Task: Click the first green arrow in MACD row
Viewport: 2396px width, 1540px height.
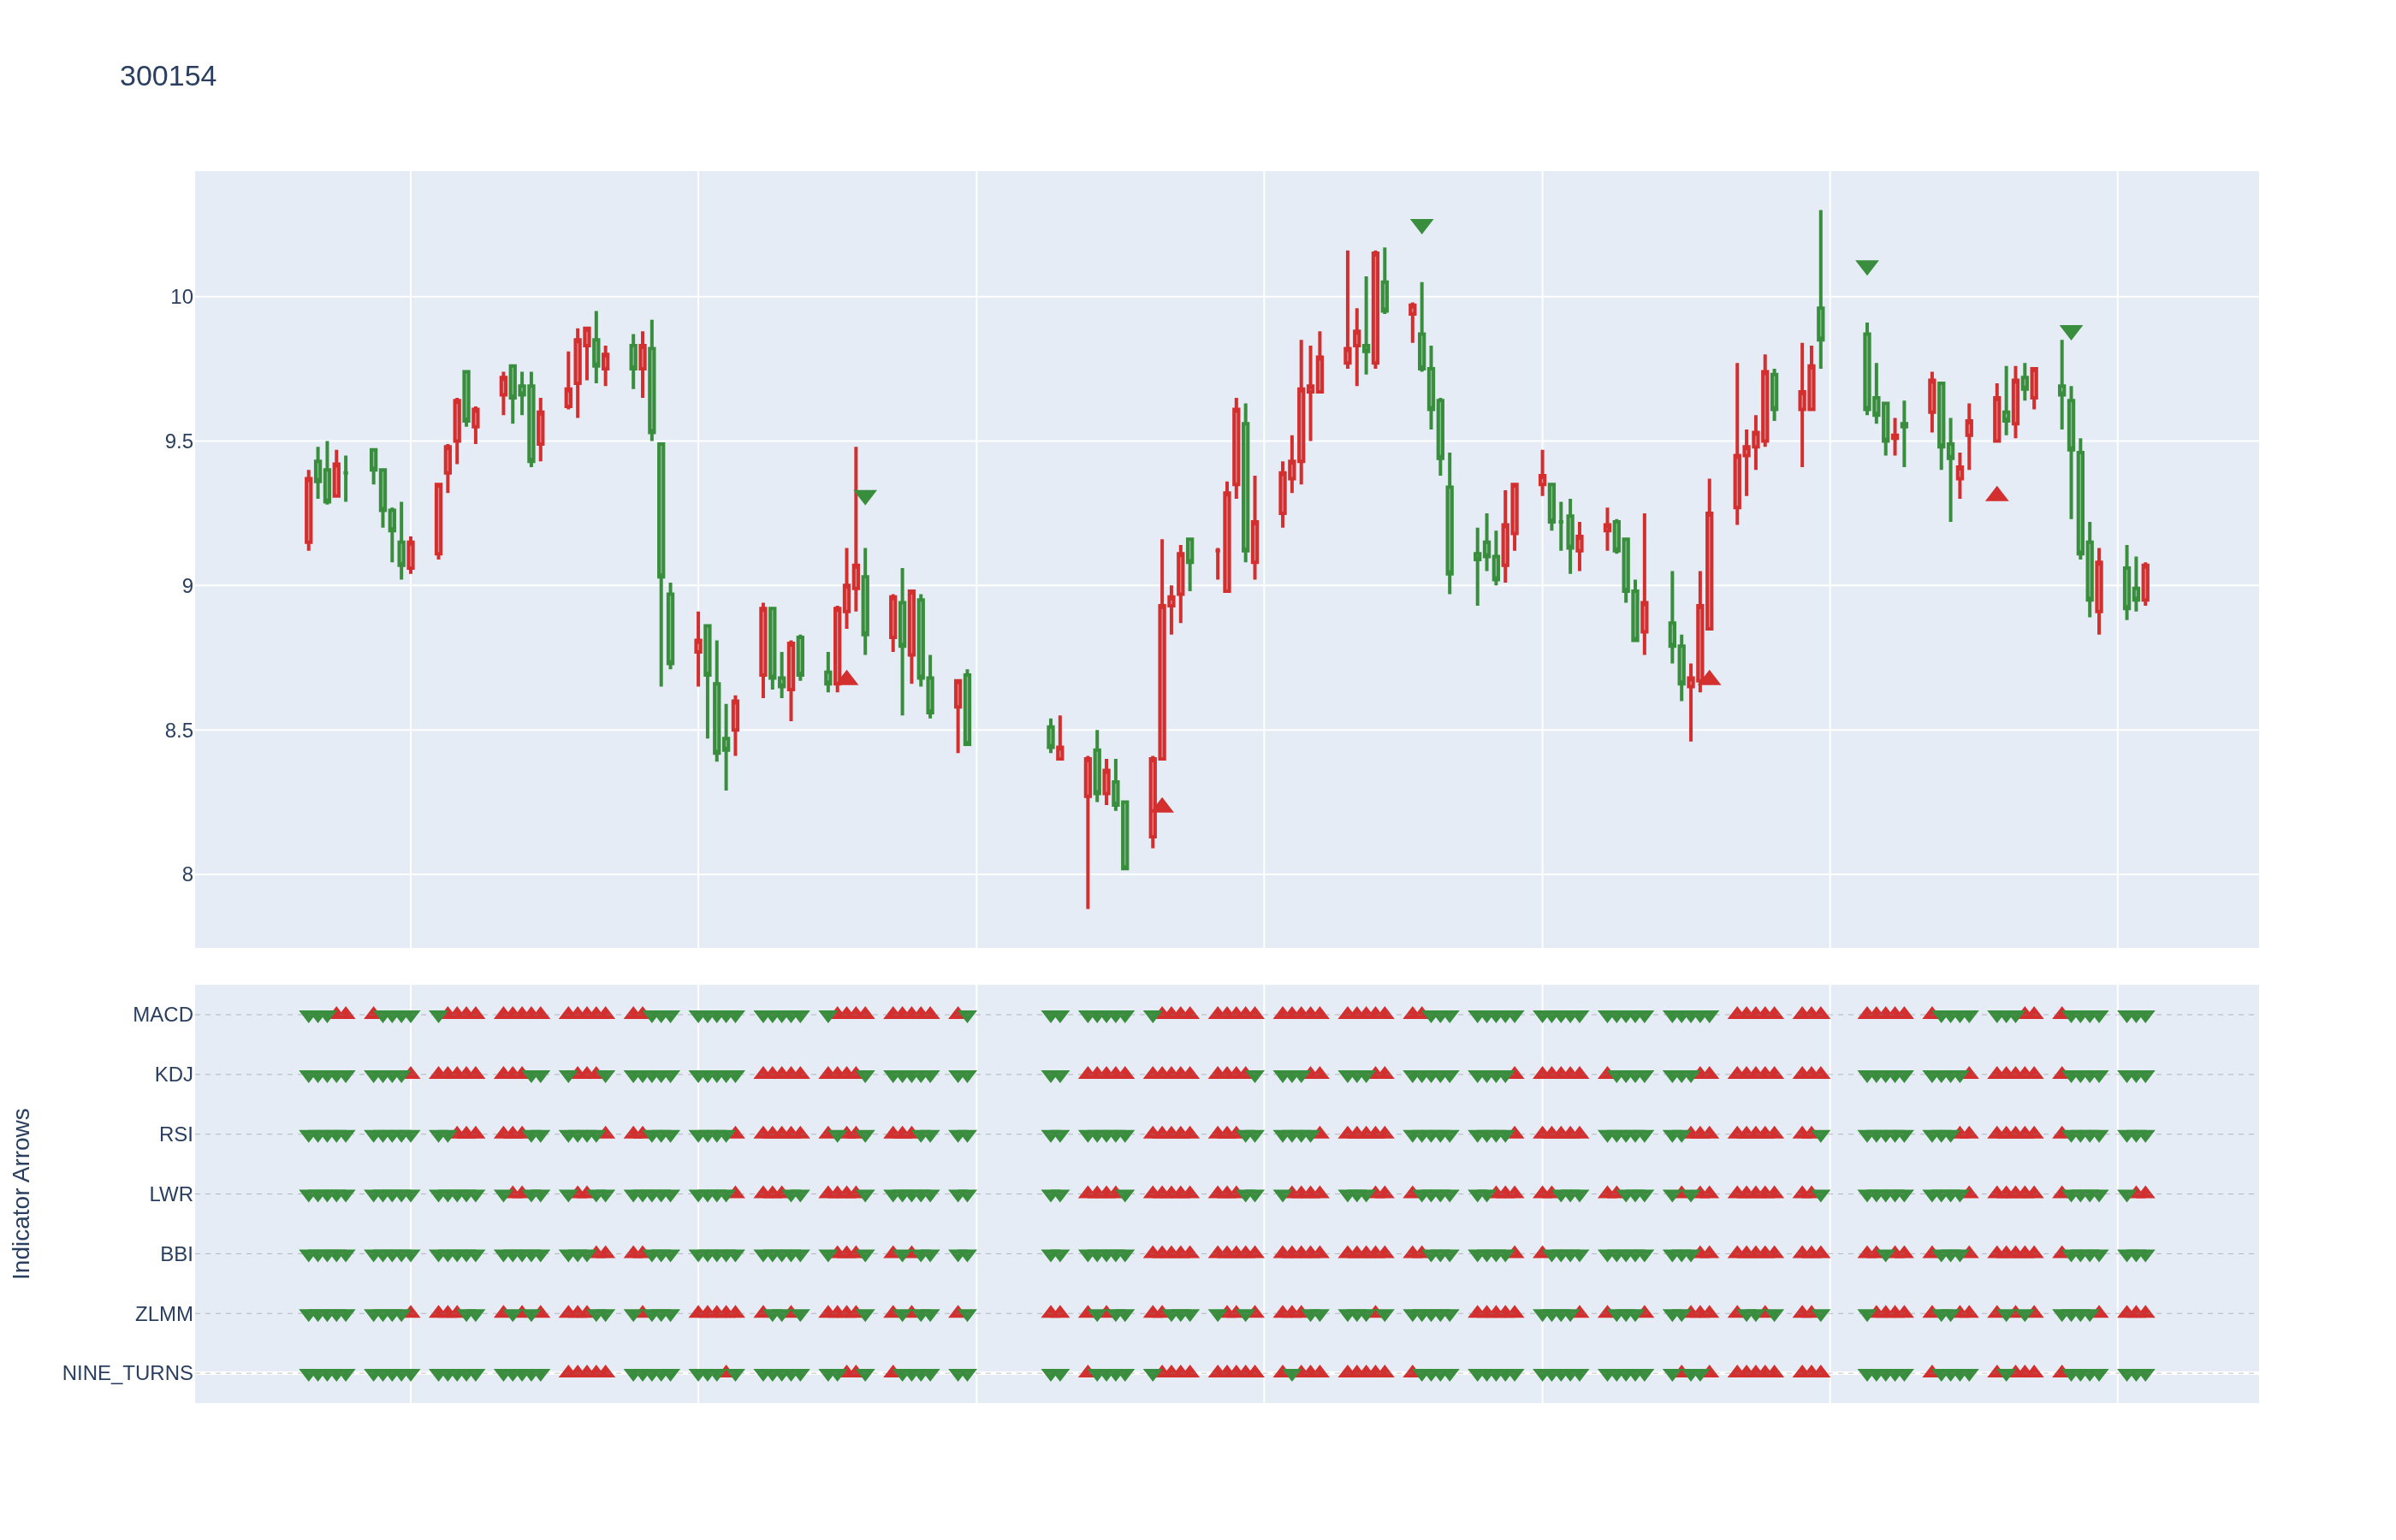Action: (306, 1016)
